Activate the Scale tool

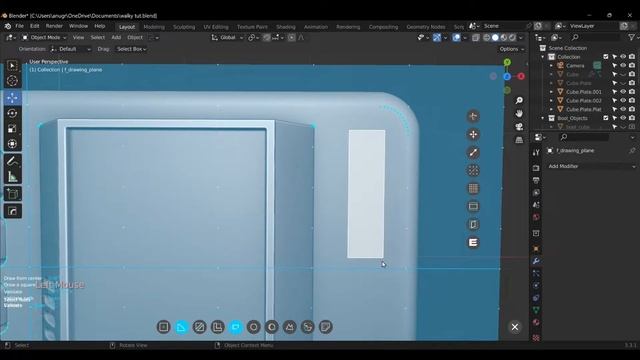pos(12,129)
